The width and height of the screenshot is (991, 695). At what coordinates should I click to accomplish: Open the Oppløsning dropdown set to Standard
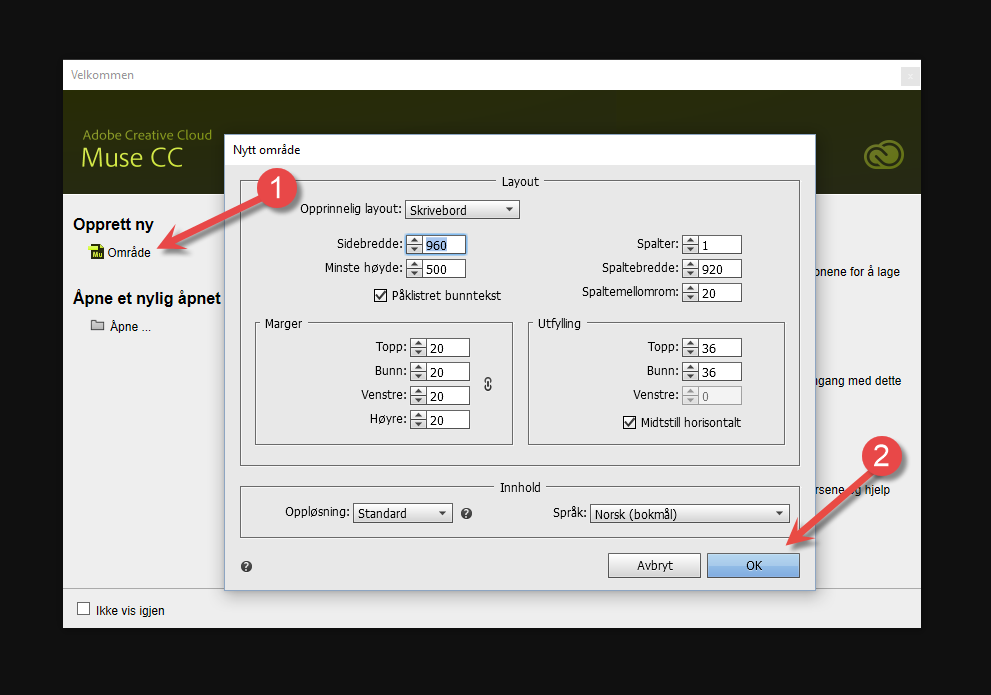pyautogui.click(x=403, y=513)
